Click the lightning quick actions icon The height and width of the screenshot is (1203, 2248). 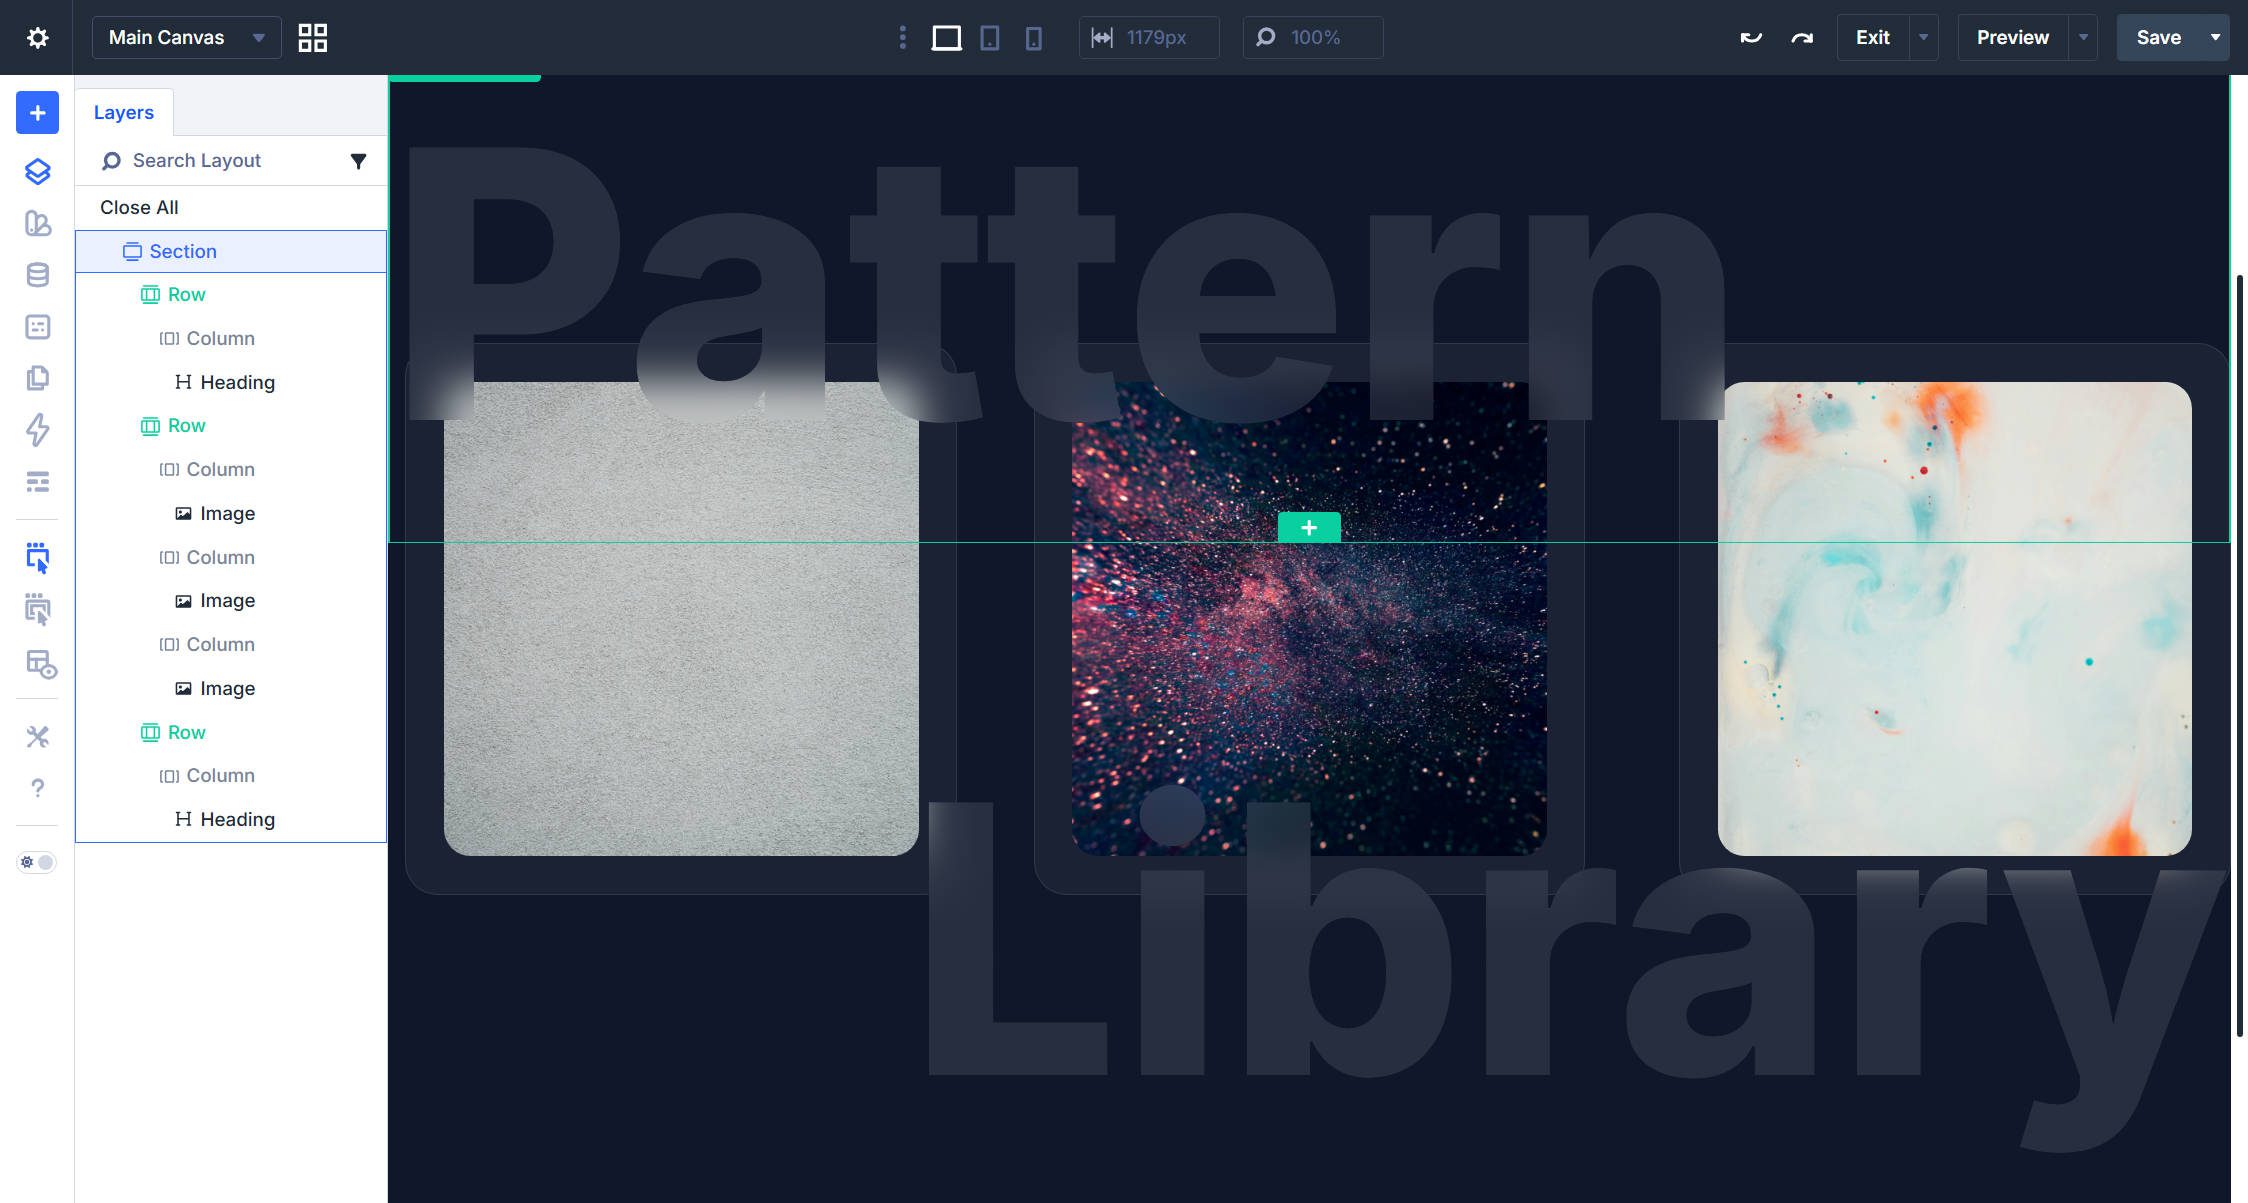tap(37, 430)
